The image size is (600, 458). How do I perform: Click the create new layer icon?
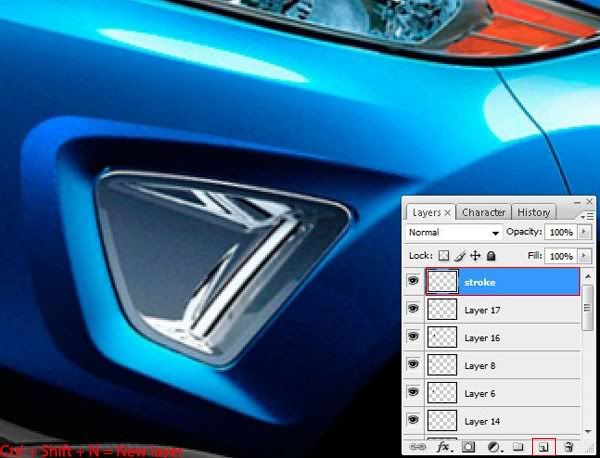(543, 447)
